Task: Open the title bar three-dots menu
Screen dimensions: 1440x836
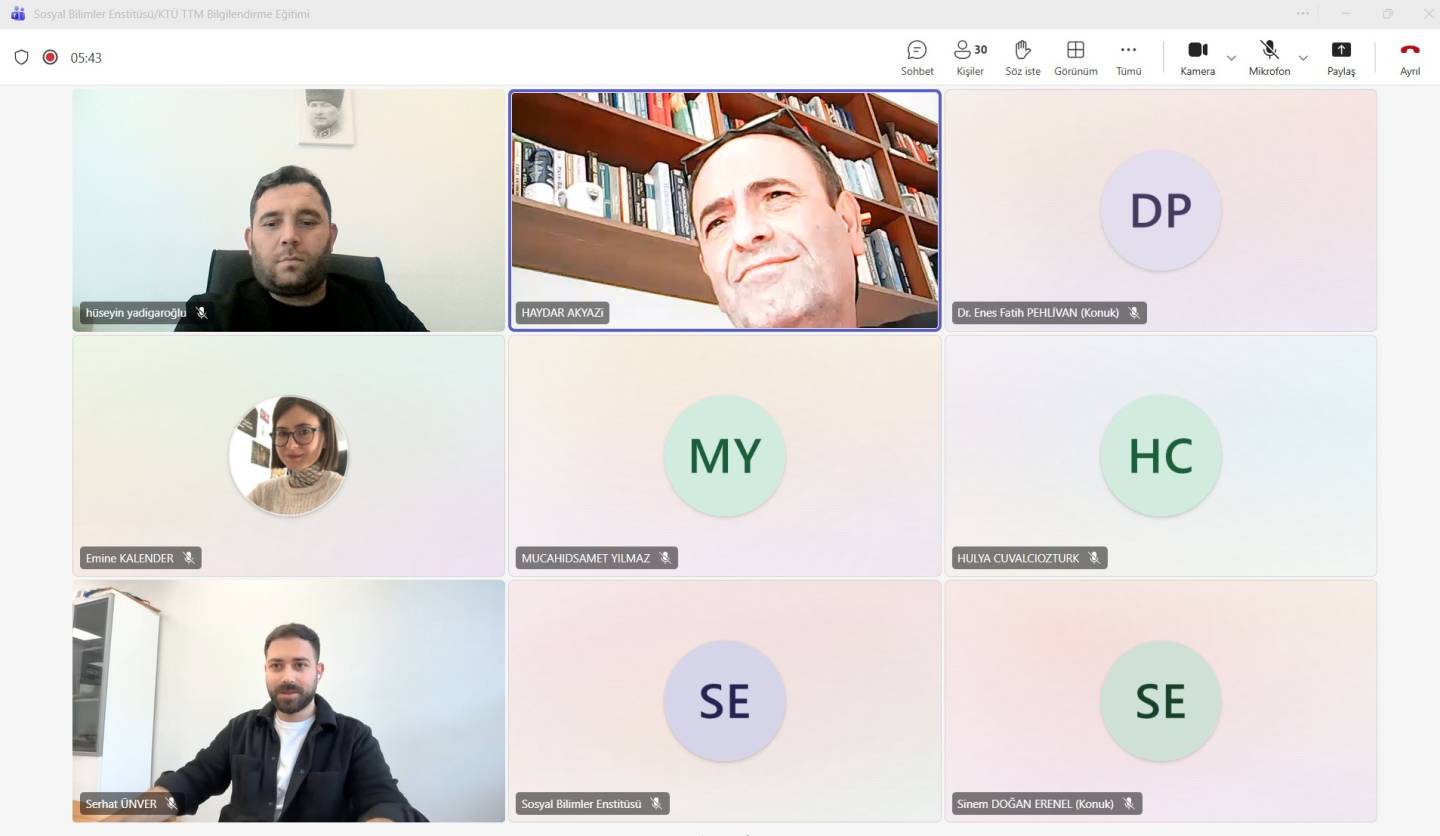Action: [x=1302, y=14]
